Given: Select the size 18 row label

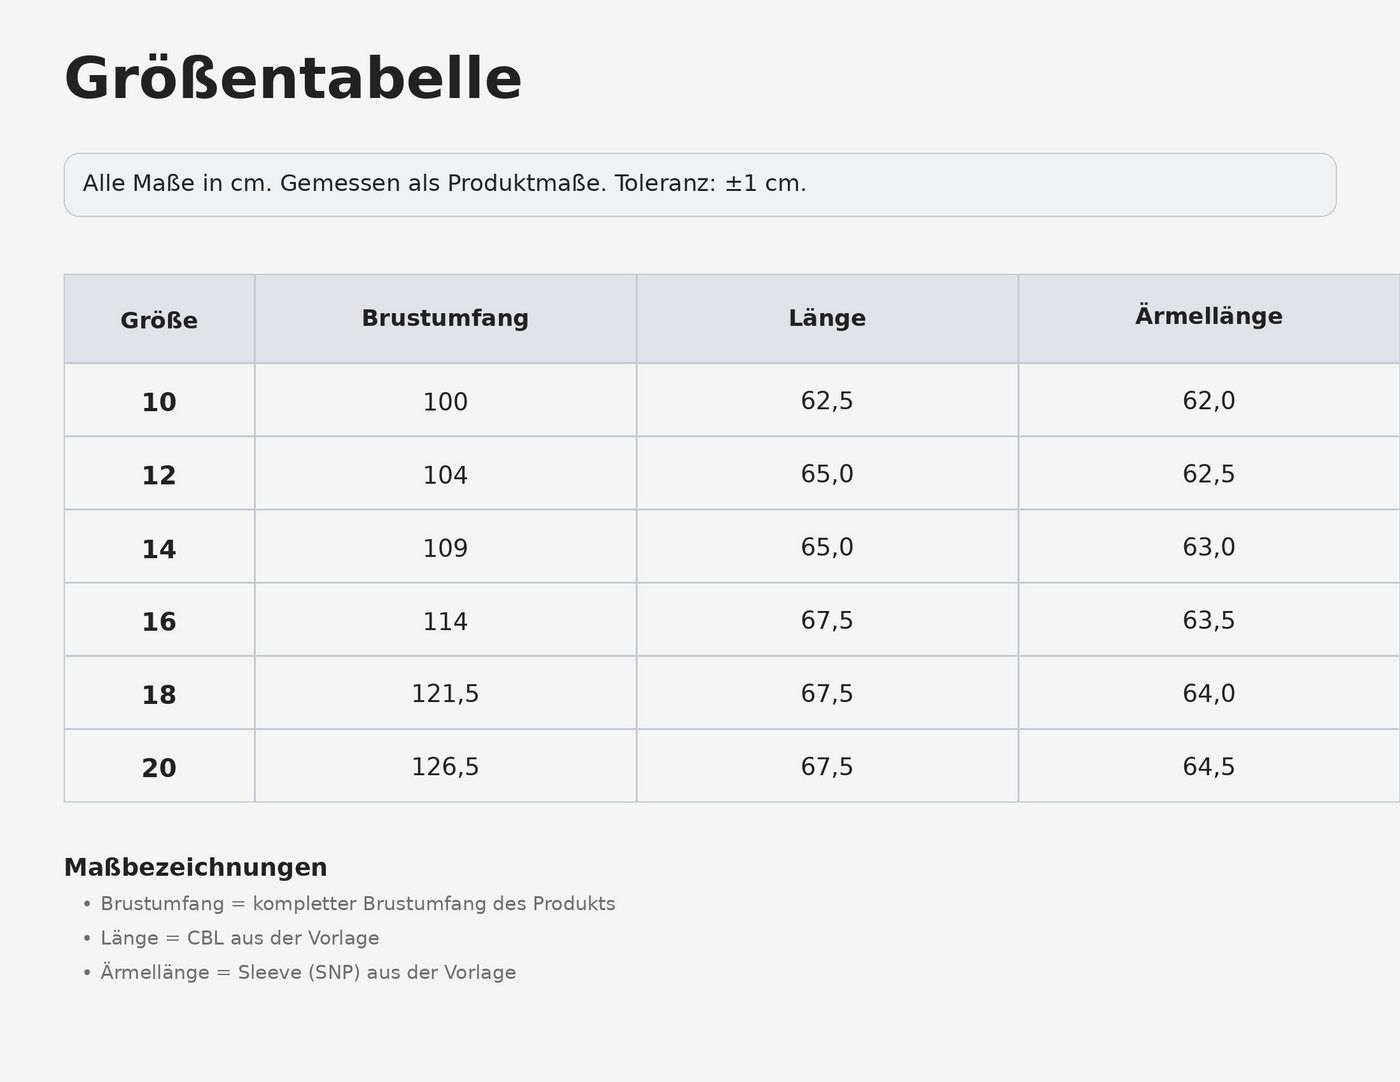Looking at the screenshot, I should pos(159,693).
